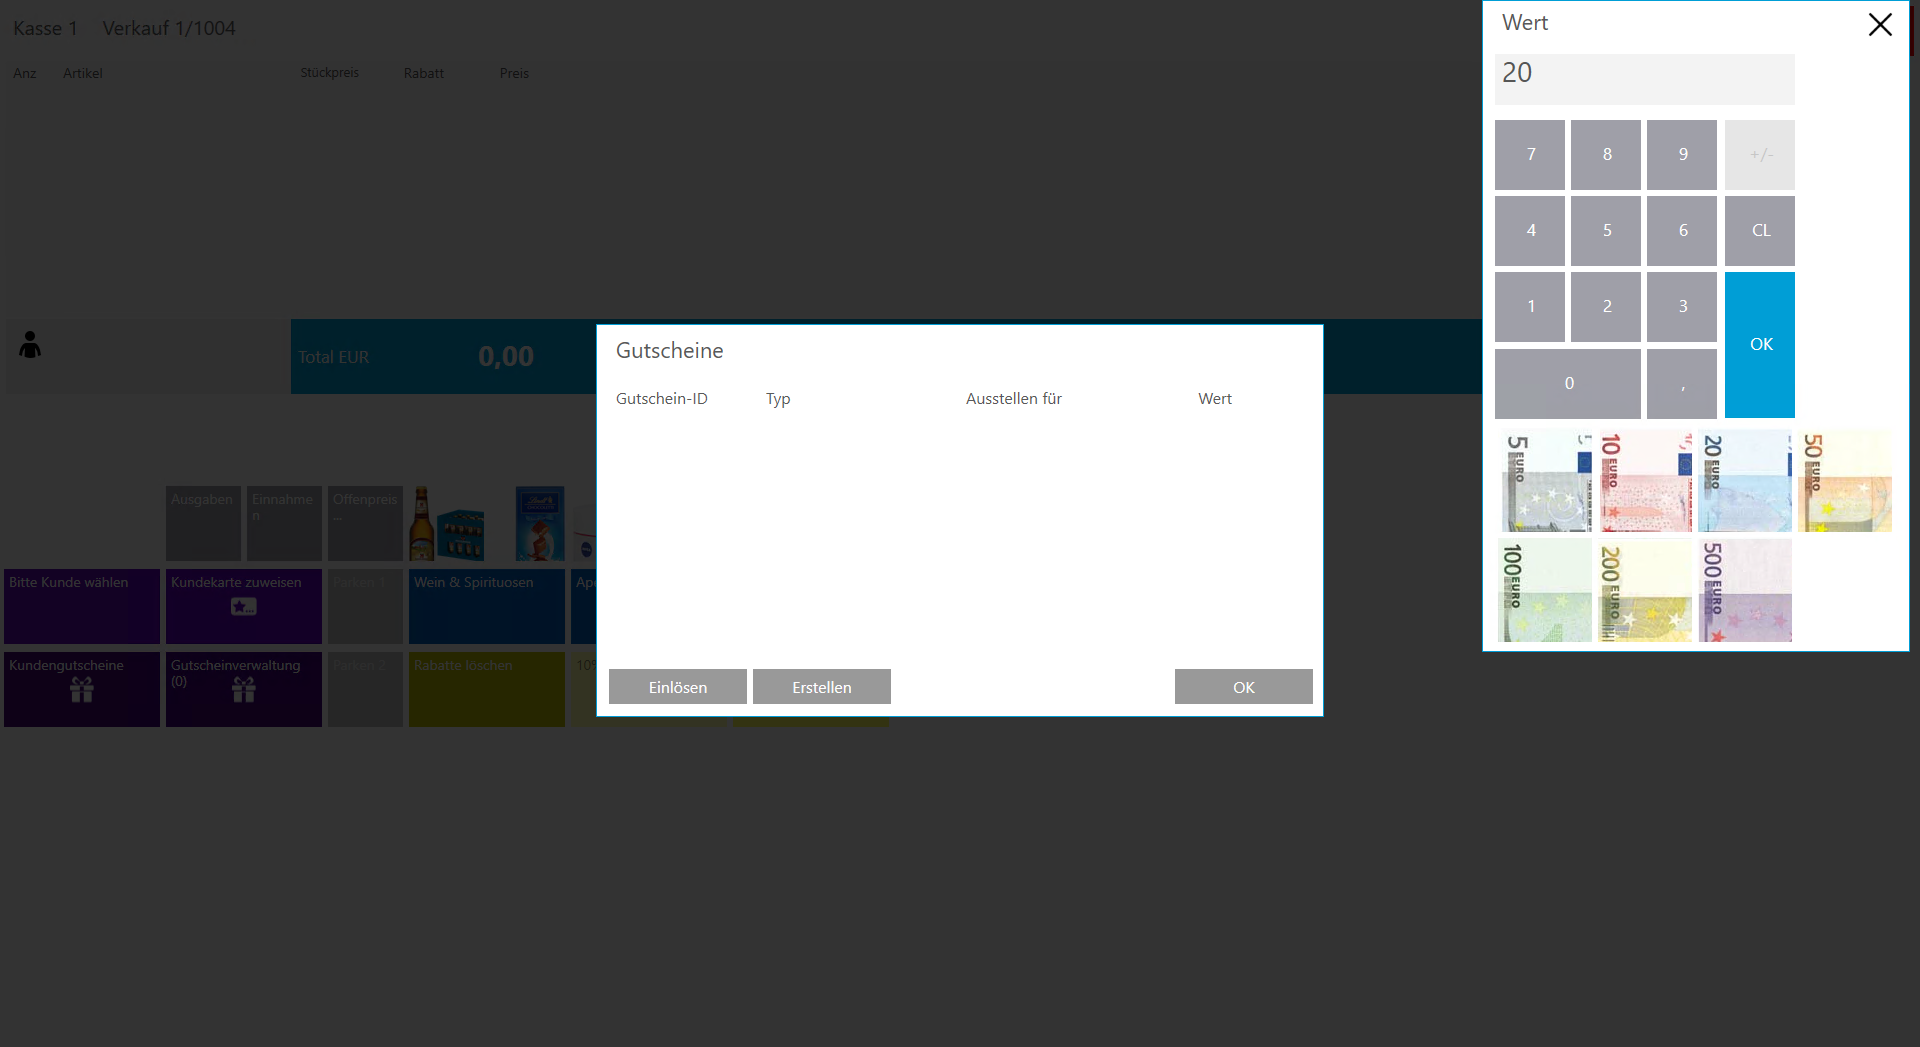Toggle sign with +/- key
This screenshot has width=1920, height=1047.
pos(1760,155)
